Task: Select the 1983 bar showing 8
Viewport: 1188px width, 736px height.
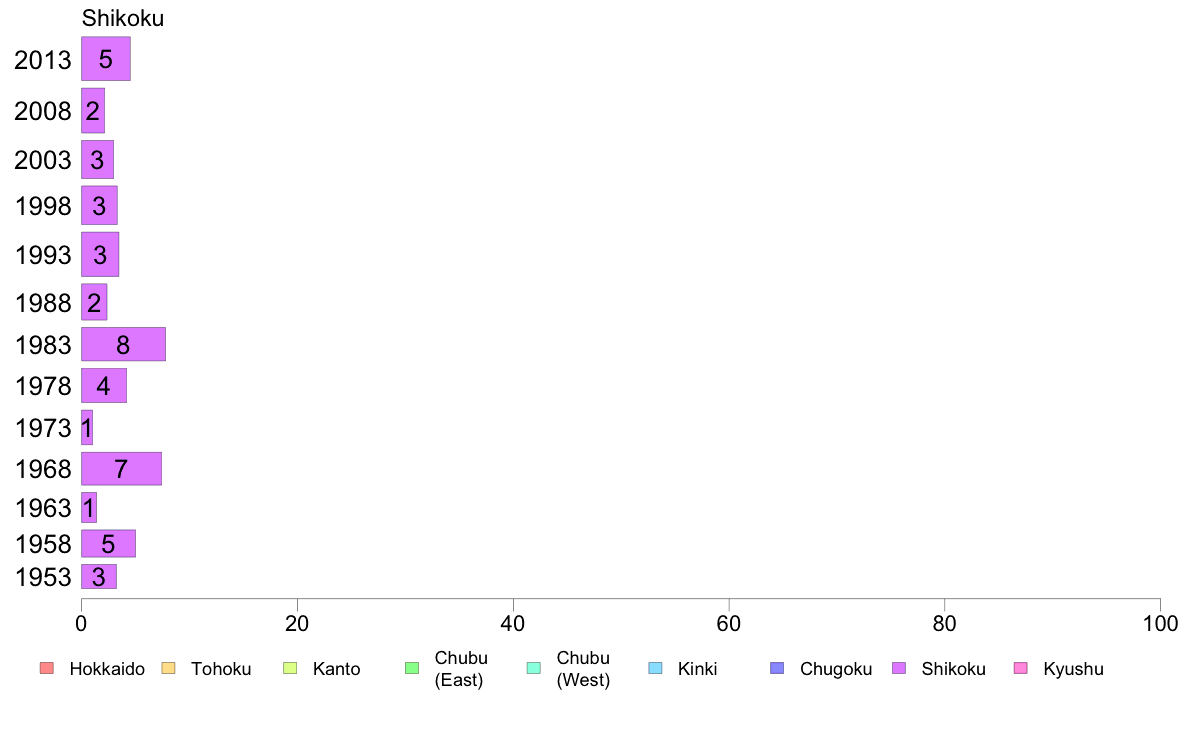Action: 123,344
